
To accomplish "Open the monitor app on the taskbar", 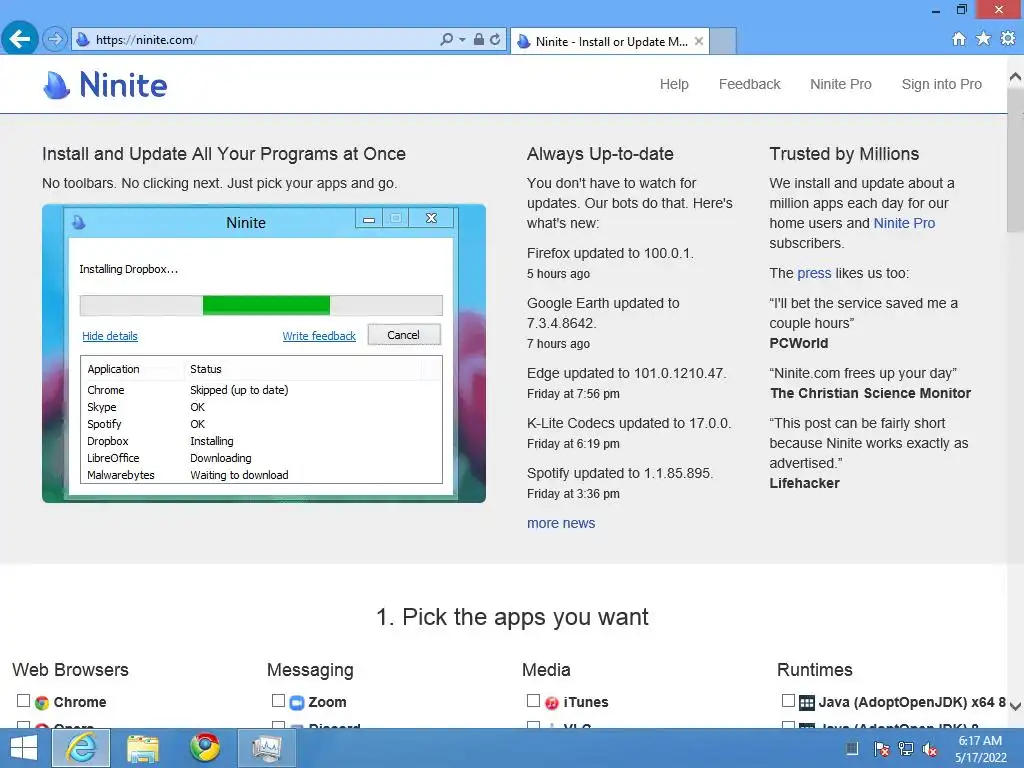I will [x=266, y=748].
